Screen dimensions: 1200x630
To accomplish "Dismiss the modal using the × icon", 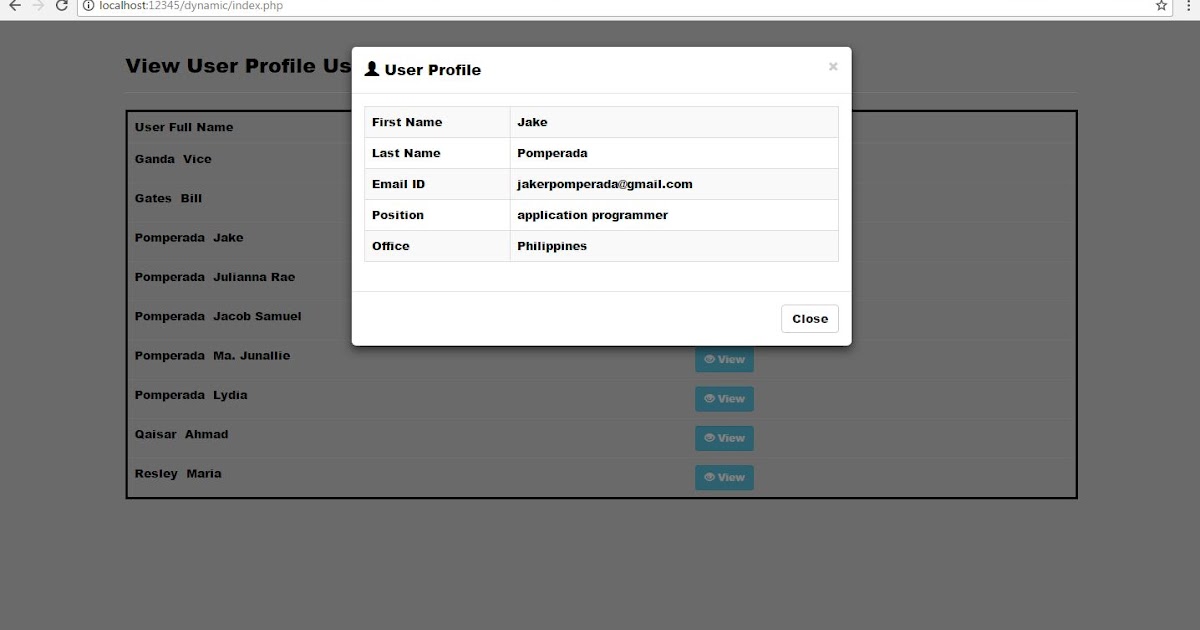I will [x=833, y=66].
